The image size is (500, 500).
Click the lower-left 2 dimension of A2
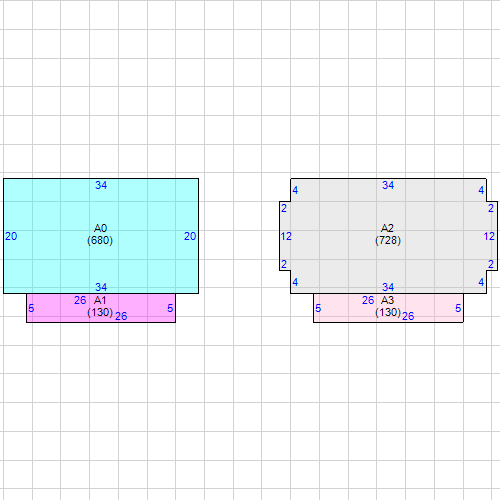tap(284, 264)
